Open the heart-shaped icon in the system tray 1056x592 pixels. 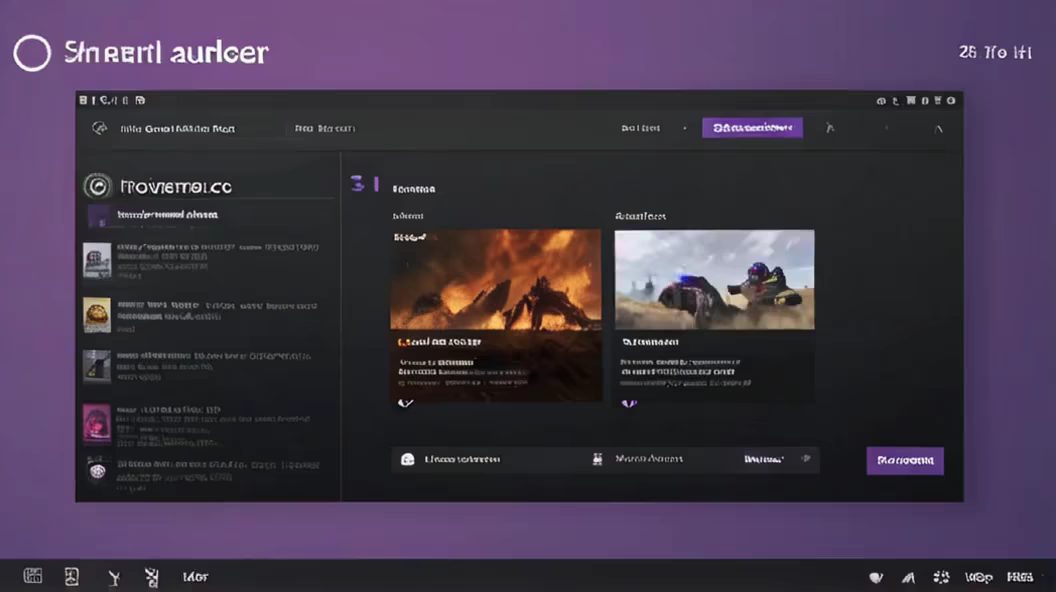tap(876, 577)
